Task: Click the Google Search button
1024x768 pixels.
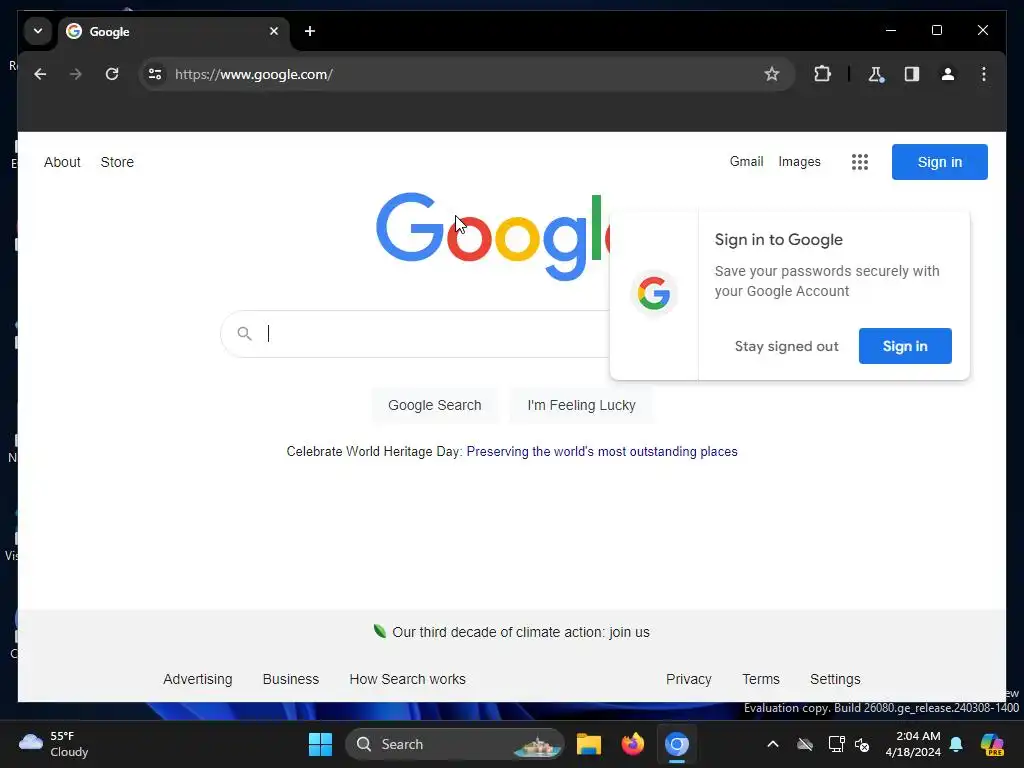Action: 434,405
